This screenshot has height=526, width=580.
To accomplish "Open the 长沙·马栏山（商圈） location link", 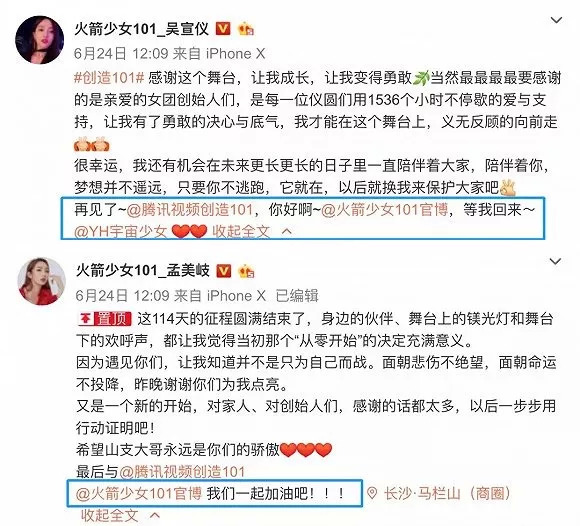I will (x=448, y=493).
